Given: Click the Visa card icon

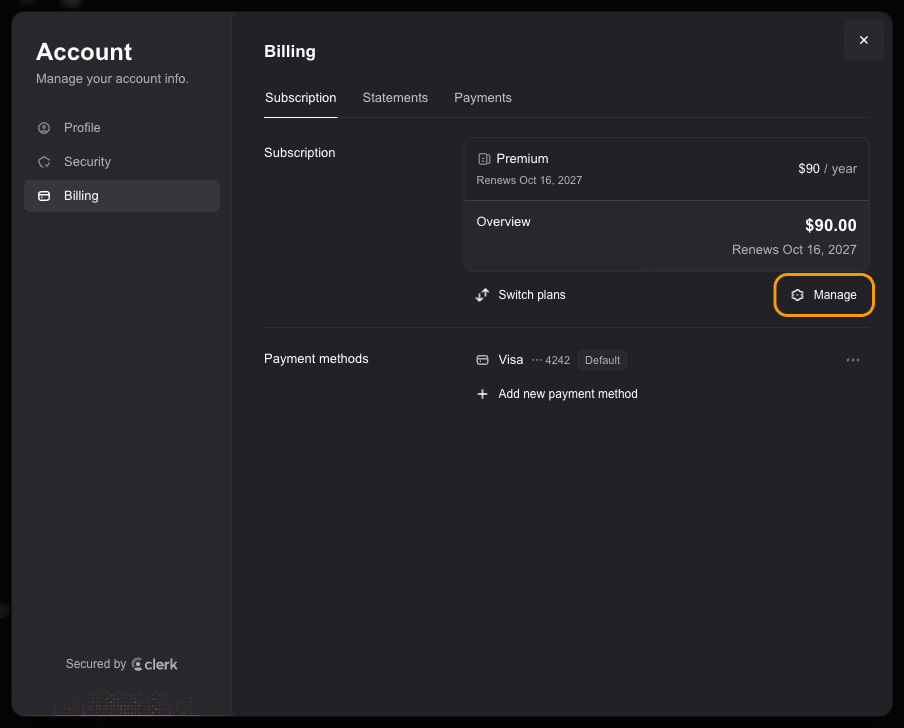Looking at the screenshot, I should 482,360.
